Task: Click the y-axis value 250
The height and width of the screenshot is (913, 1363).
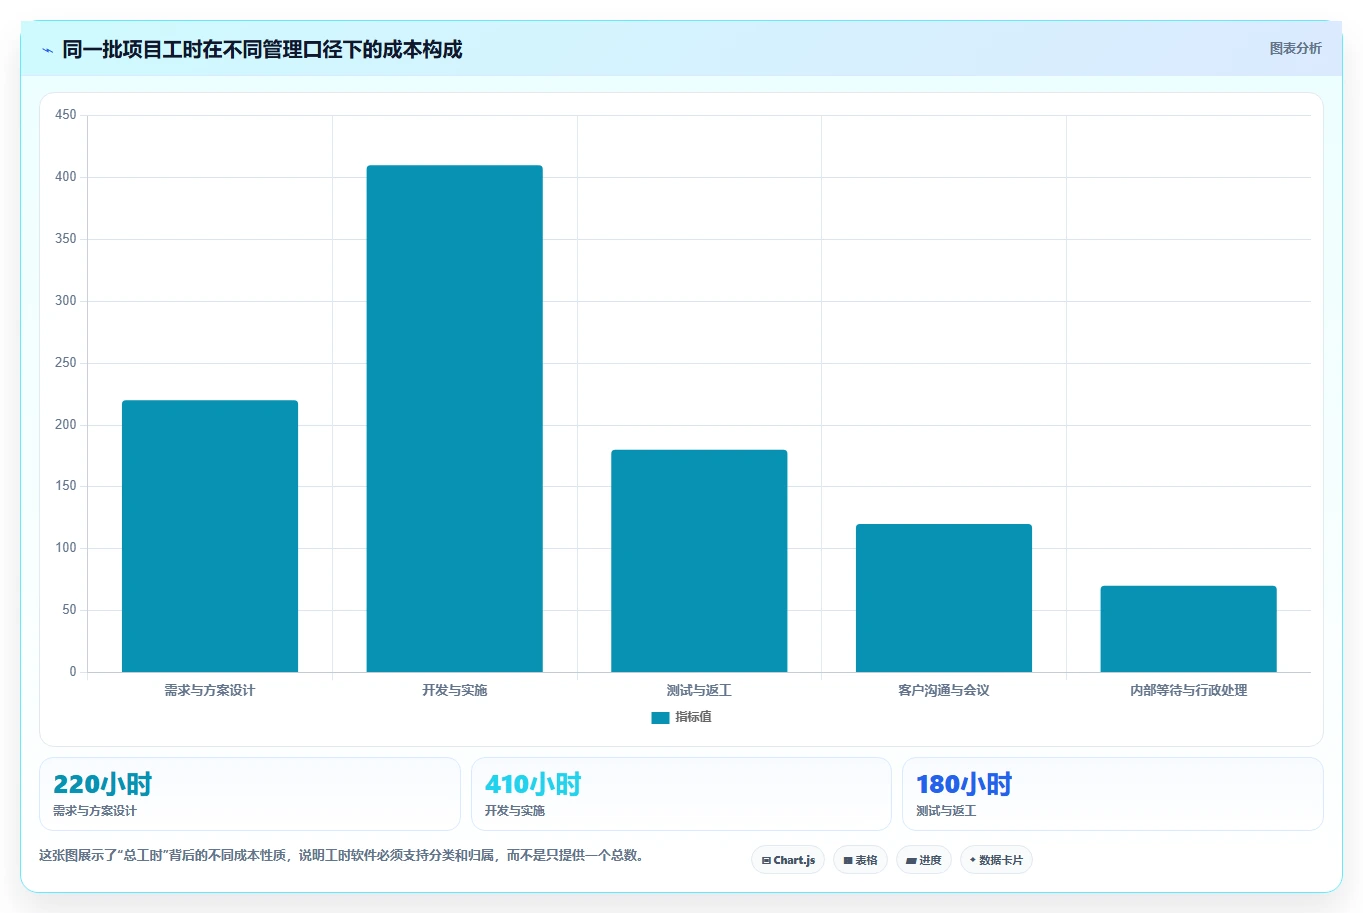Action: click(x=66, y=363)
